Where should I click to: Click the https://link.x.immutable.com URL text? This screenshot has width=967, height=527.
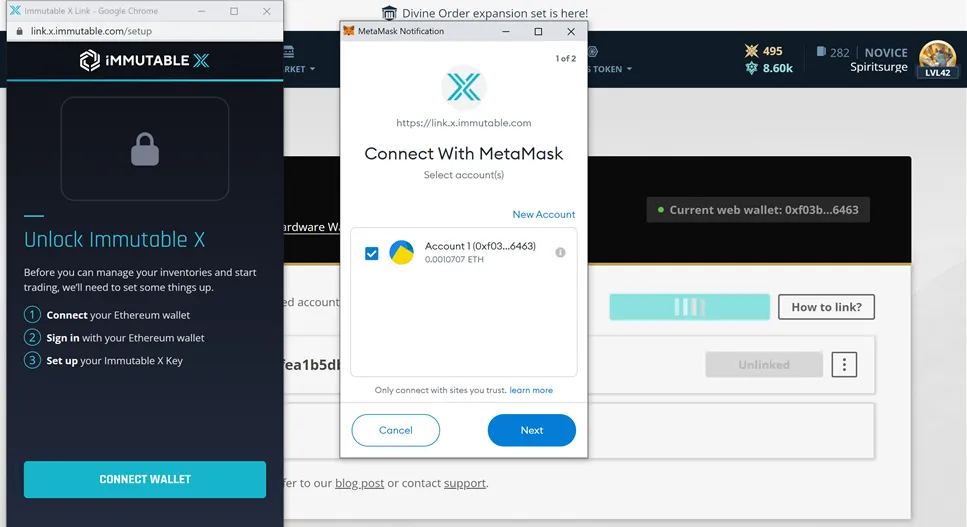(x=464, y=123)
